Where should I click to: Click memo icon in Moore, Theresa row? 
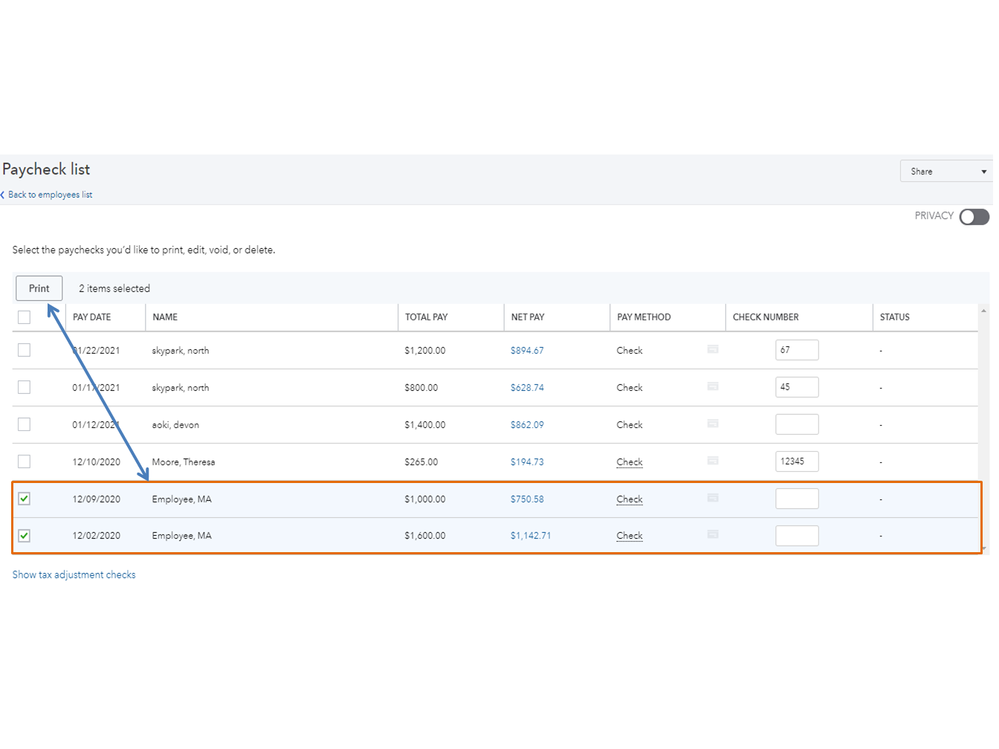[x=713, y=461]
